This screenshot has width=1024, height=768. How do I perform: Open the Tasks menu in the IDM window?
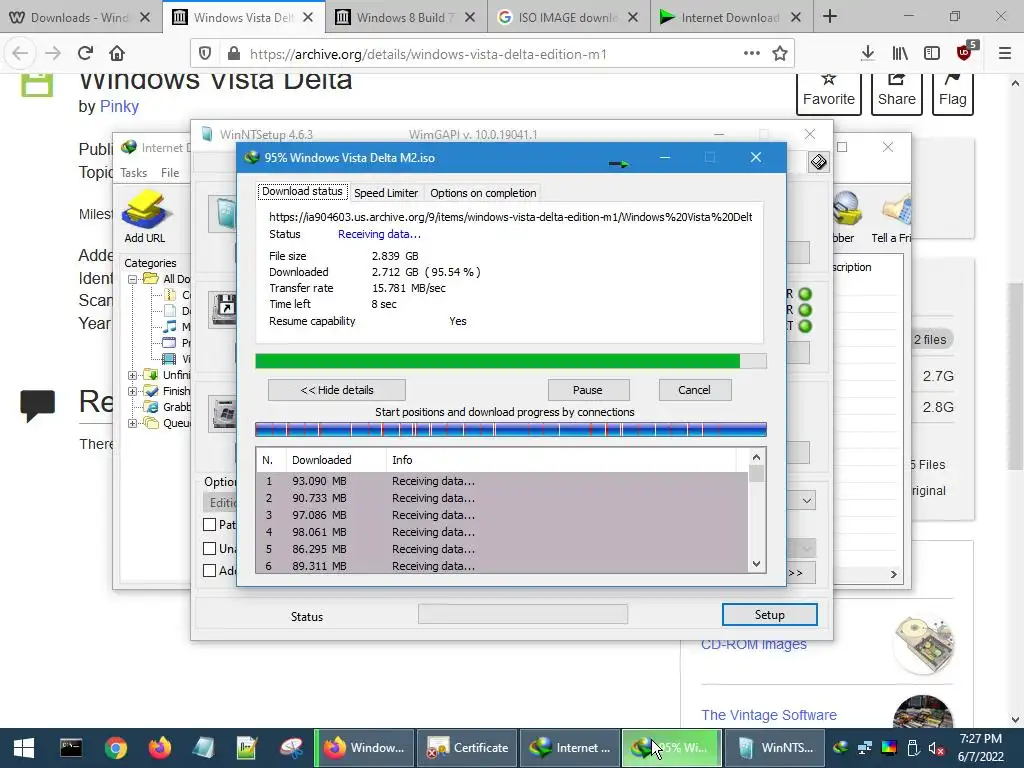pyautogui.click(x=133, y=172)
